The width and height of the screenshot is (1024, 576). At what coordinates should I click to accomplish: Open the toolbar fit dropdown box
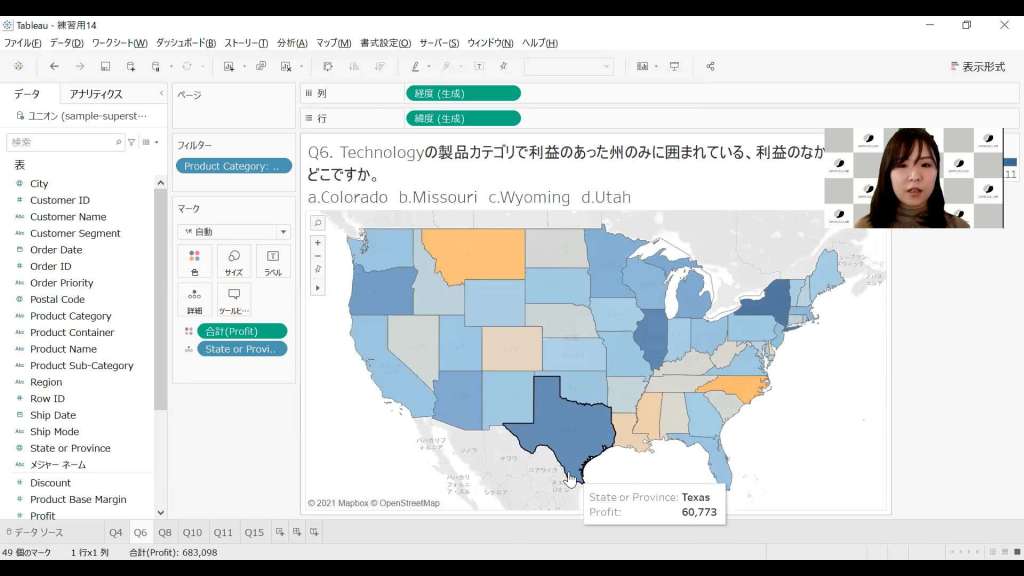pyautogui.click(x=568, y=66)
